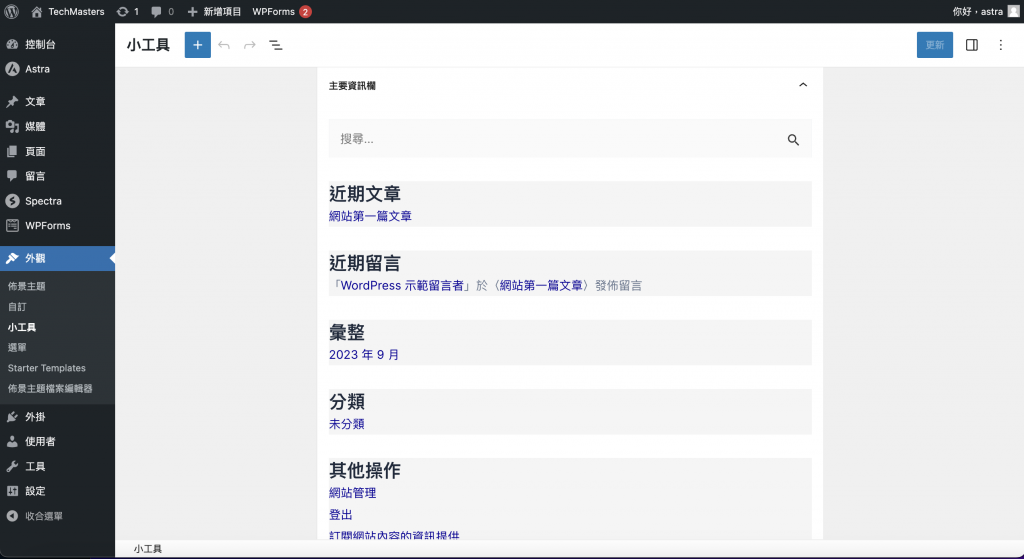Image resolution: width=1024 pixels, height=559 pixels.
Task: Open the 新增項目 add-new menu
Action: tap(214, 11)
